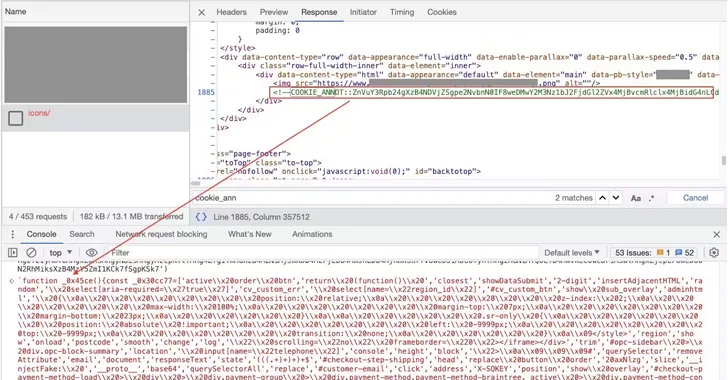Select the icons/ request row
728x380 pixels.
[96, 118]
